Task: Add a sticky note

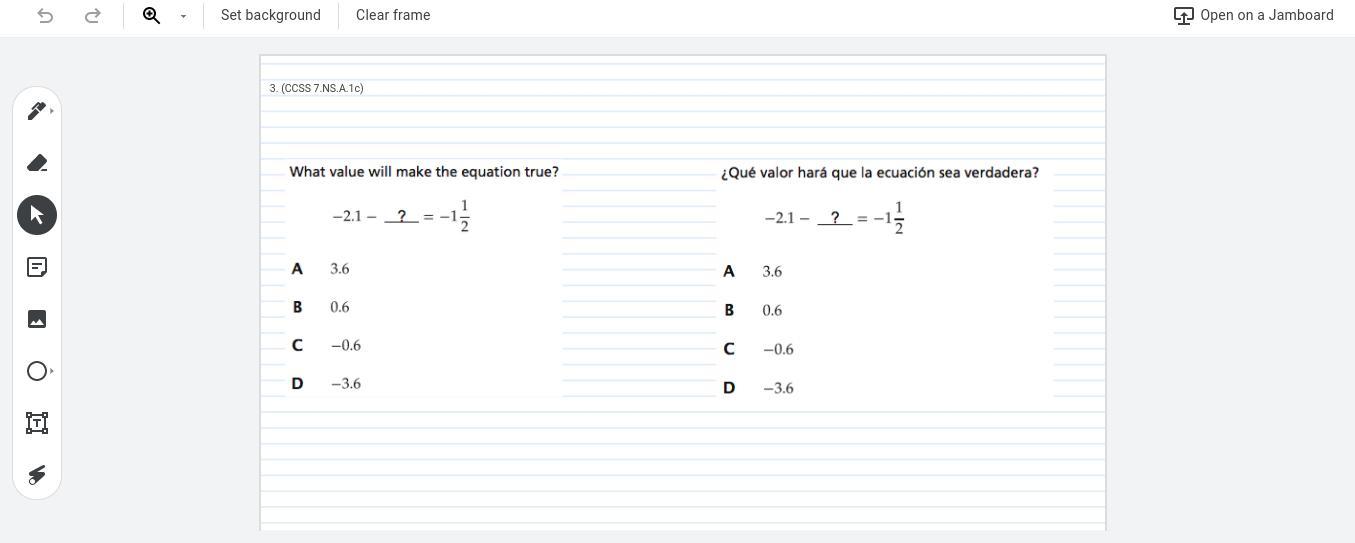Action: [37, 267]
